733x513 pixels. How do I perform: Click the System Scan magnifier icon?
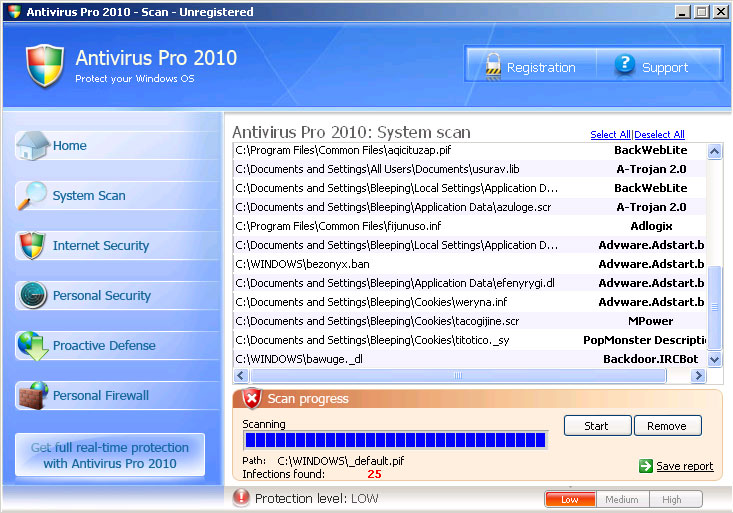click(x=32, y=195)
